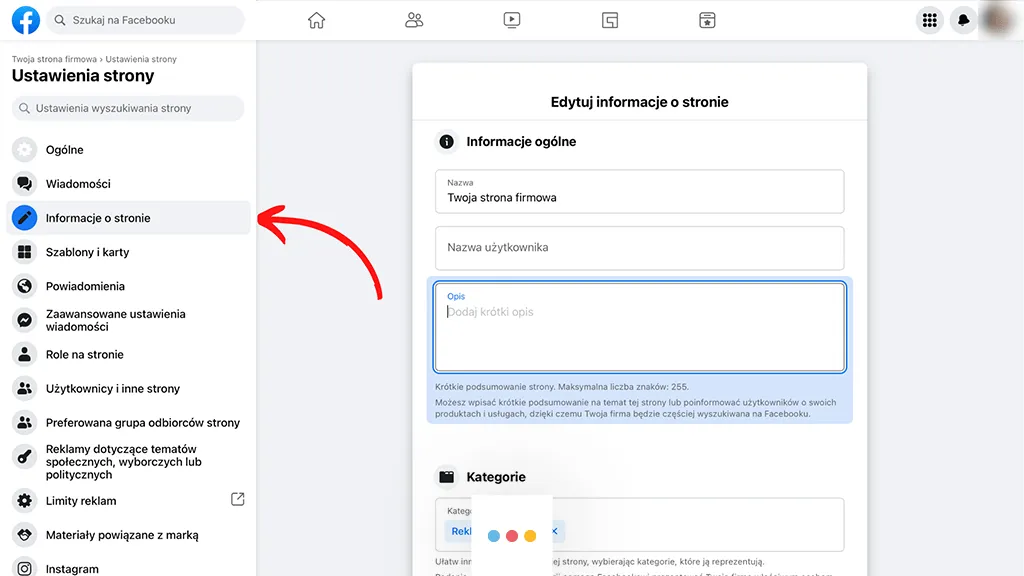The image size is (1024, 576).
Task: Open Zaawansowane ustawienia wiadomości
Action: click(x=113, y=319)
